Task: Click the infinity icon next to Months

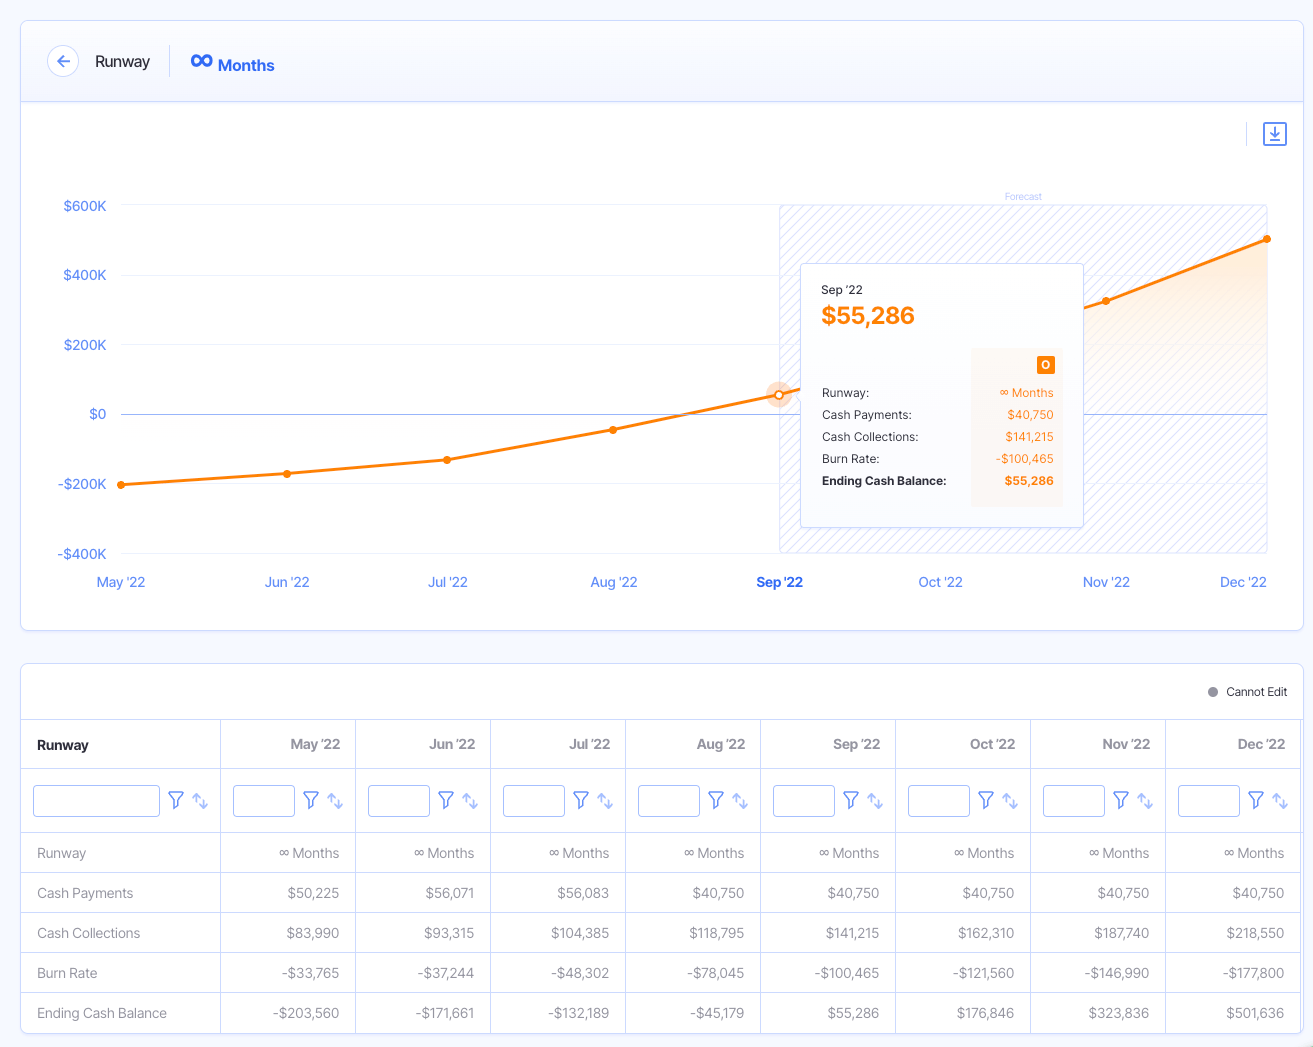Action: [x=200, y=62]
